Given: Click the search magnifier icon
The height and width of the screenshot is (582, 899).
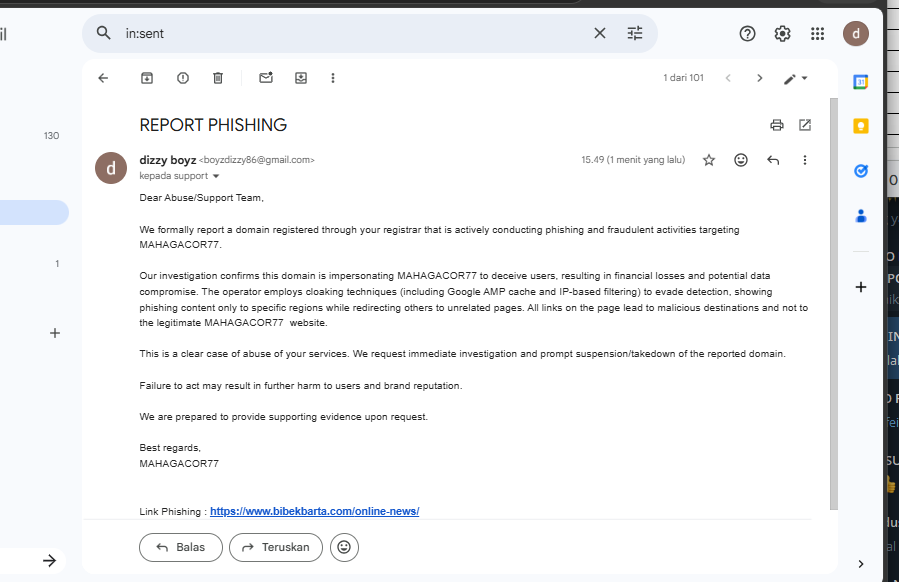Looking at the screenshot, I should pyautogui.click(x=103, y=33).
